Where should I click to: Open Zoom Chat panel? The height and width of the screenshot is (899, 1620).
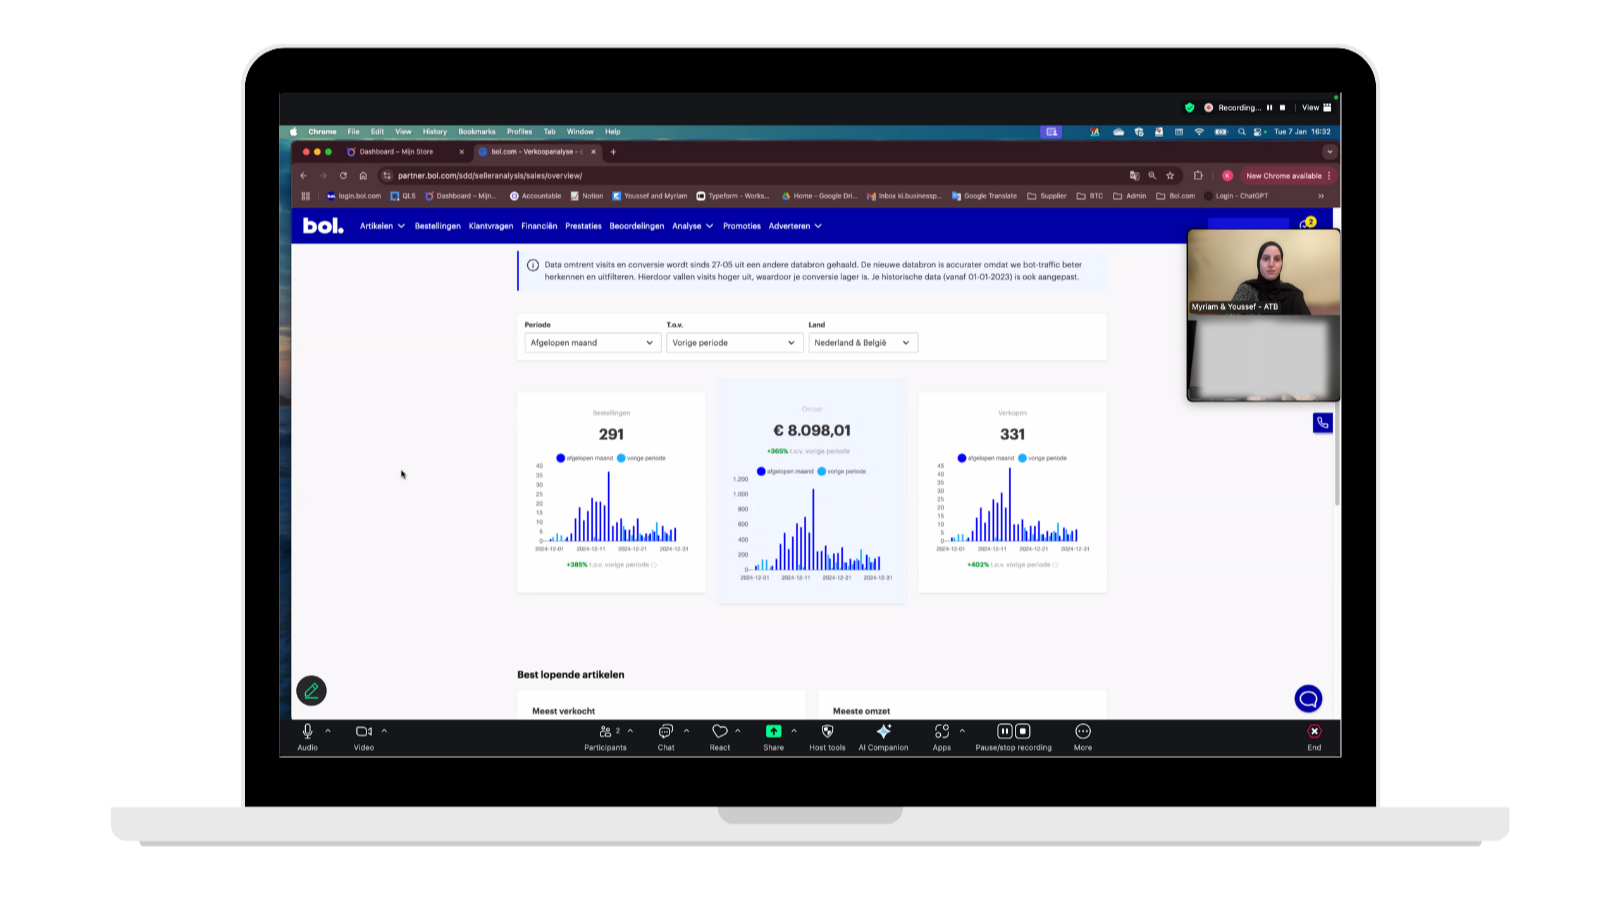click(666, 737)
